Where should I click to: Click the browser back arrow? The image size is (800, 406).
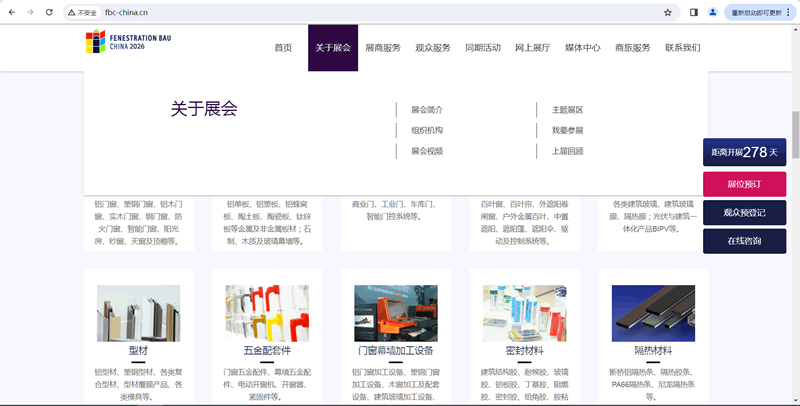(11, 13)
